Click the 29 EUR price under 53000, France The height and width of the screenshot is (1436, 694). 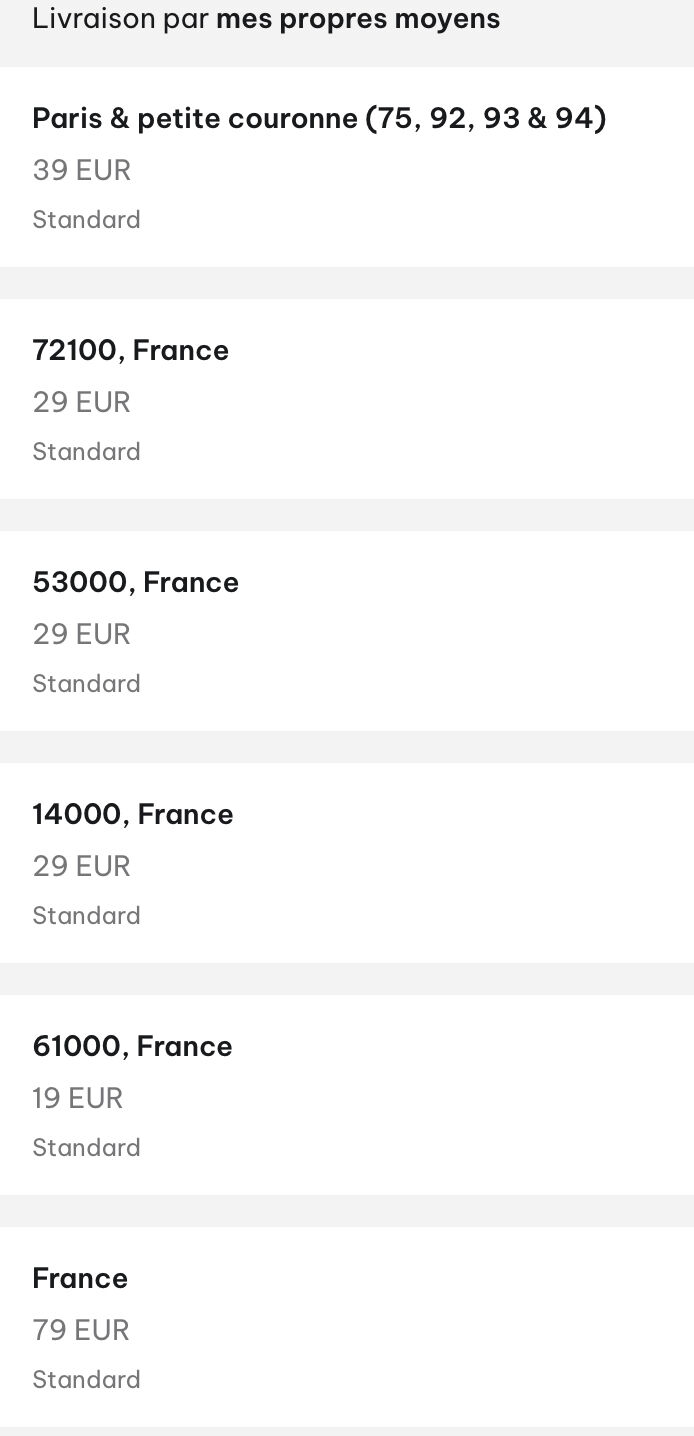[82, 634]
